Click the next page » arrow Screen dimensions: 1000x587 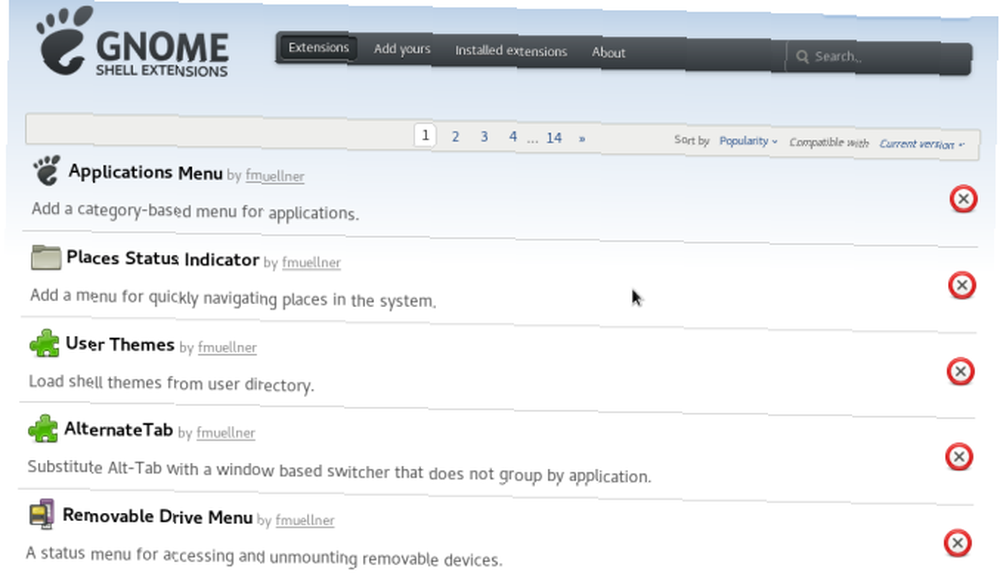[x=582, y=138]
